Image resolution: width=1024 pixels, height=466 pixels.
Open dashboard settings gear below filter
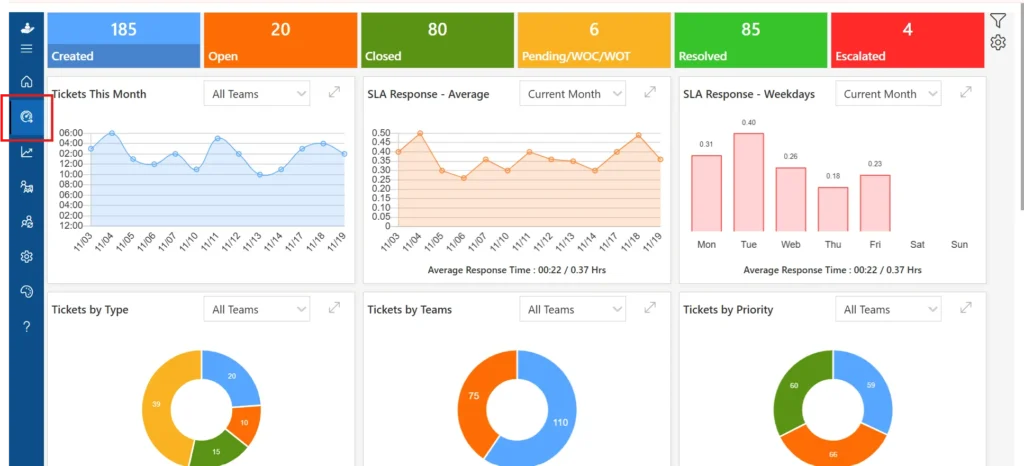(997, 42)
